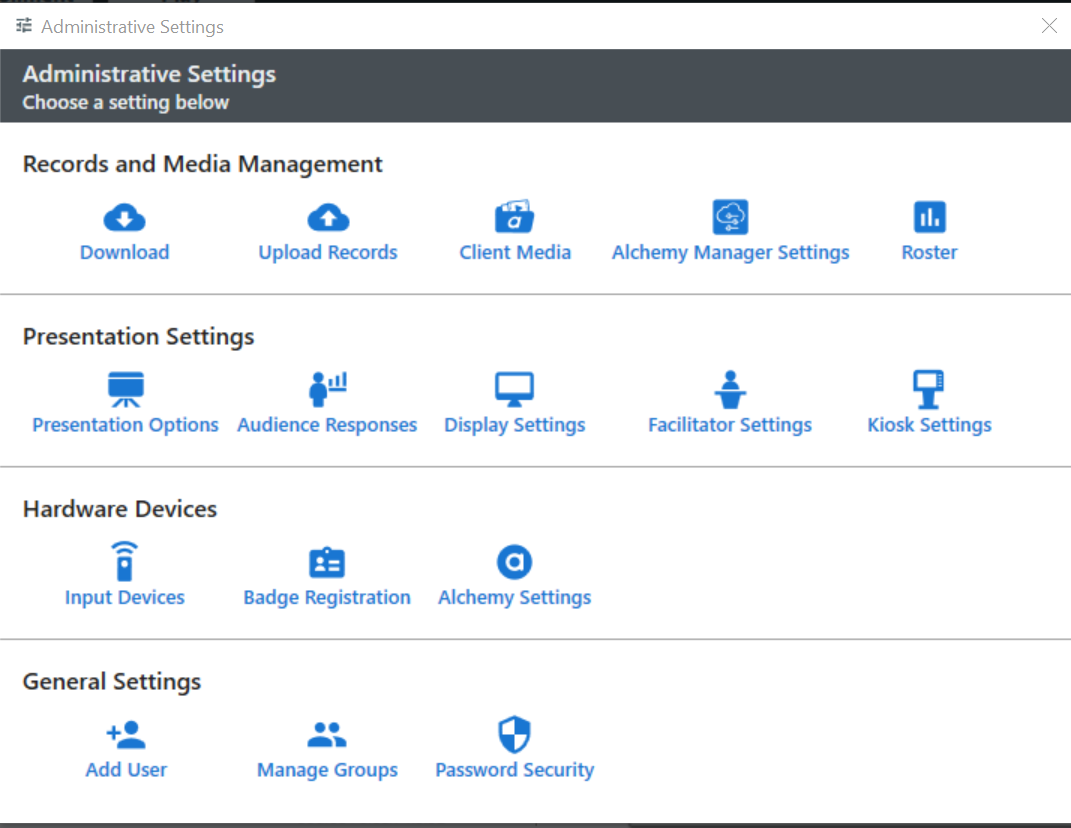Image resolution: width=1071 pixels, height=828 pixels.
Task: Open Presentation Options easel icon
Action: (126, 389)
